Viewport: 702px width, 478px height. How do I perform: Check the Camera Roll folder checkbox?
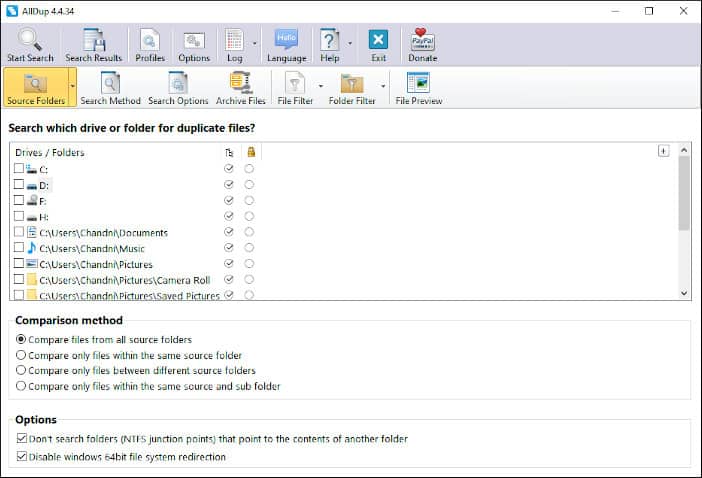pos(19,279)
